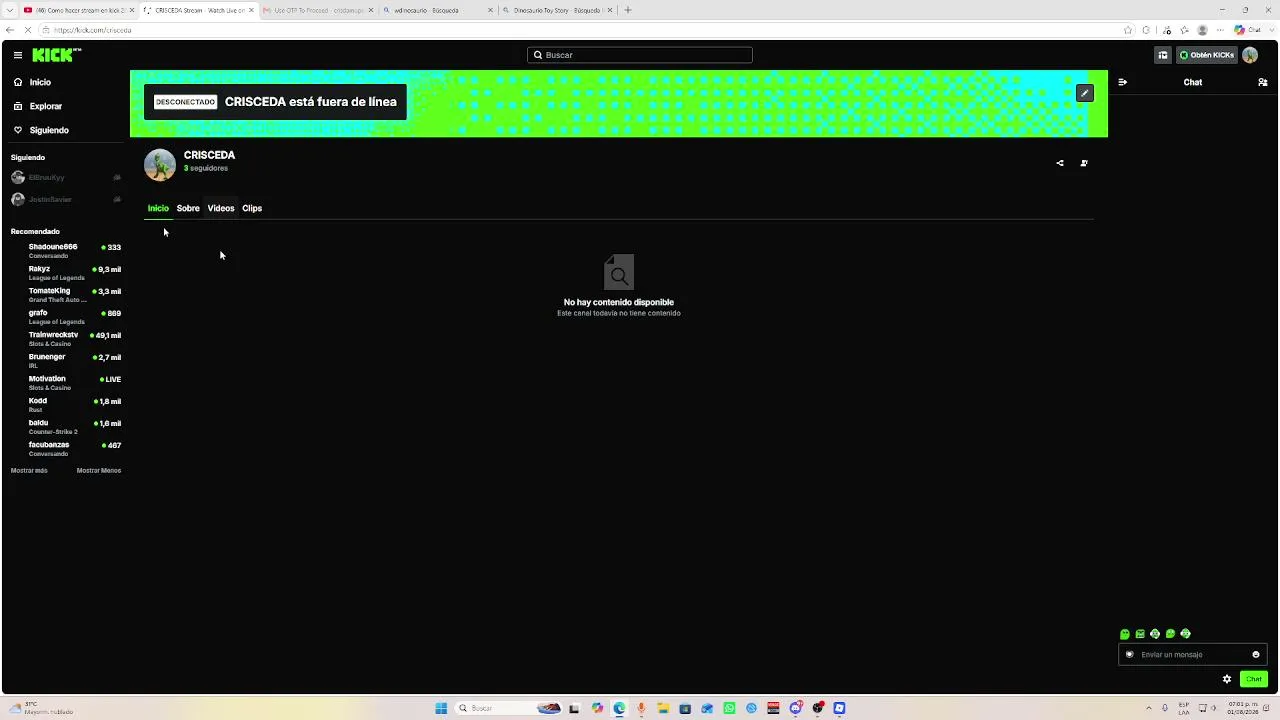Expand list with Mostrar más
The height and width of the screenshot is (720, 1280).
click(x=29, y=470)
